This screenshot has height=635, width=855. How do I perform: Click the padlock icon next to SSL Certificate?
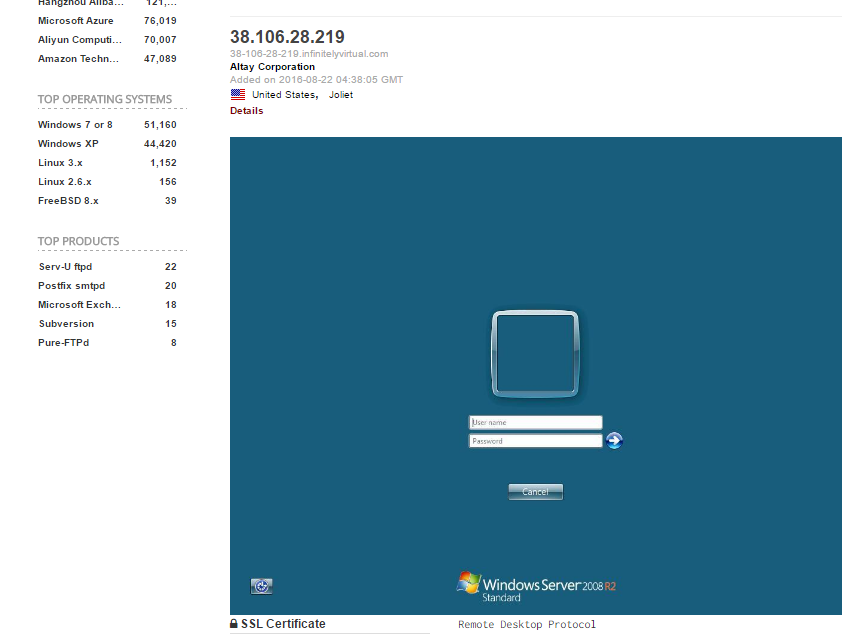[233, 624]
